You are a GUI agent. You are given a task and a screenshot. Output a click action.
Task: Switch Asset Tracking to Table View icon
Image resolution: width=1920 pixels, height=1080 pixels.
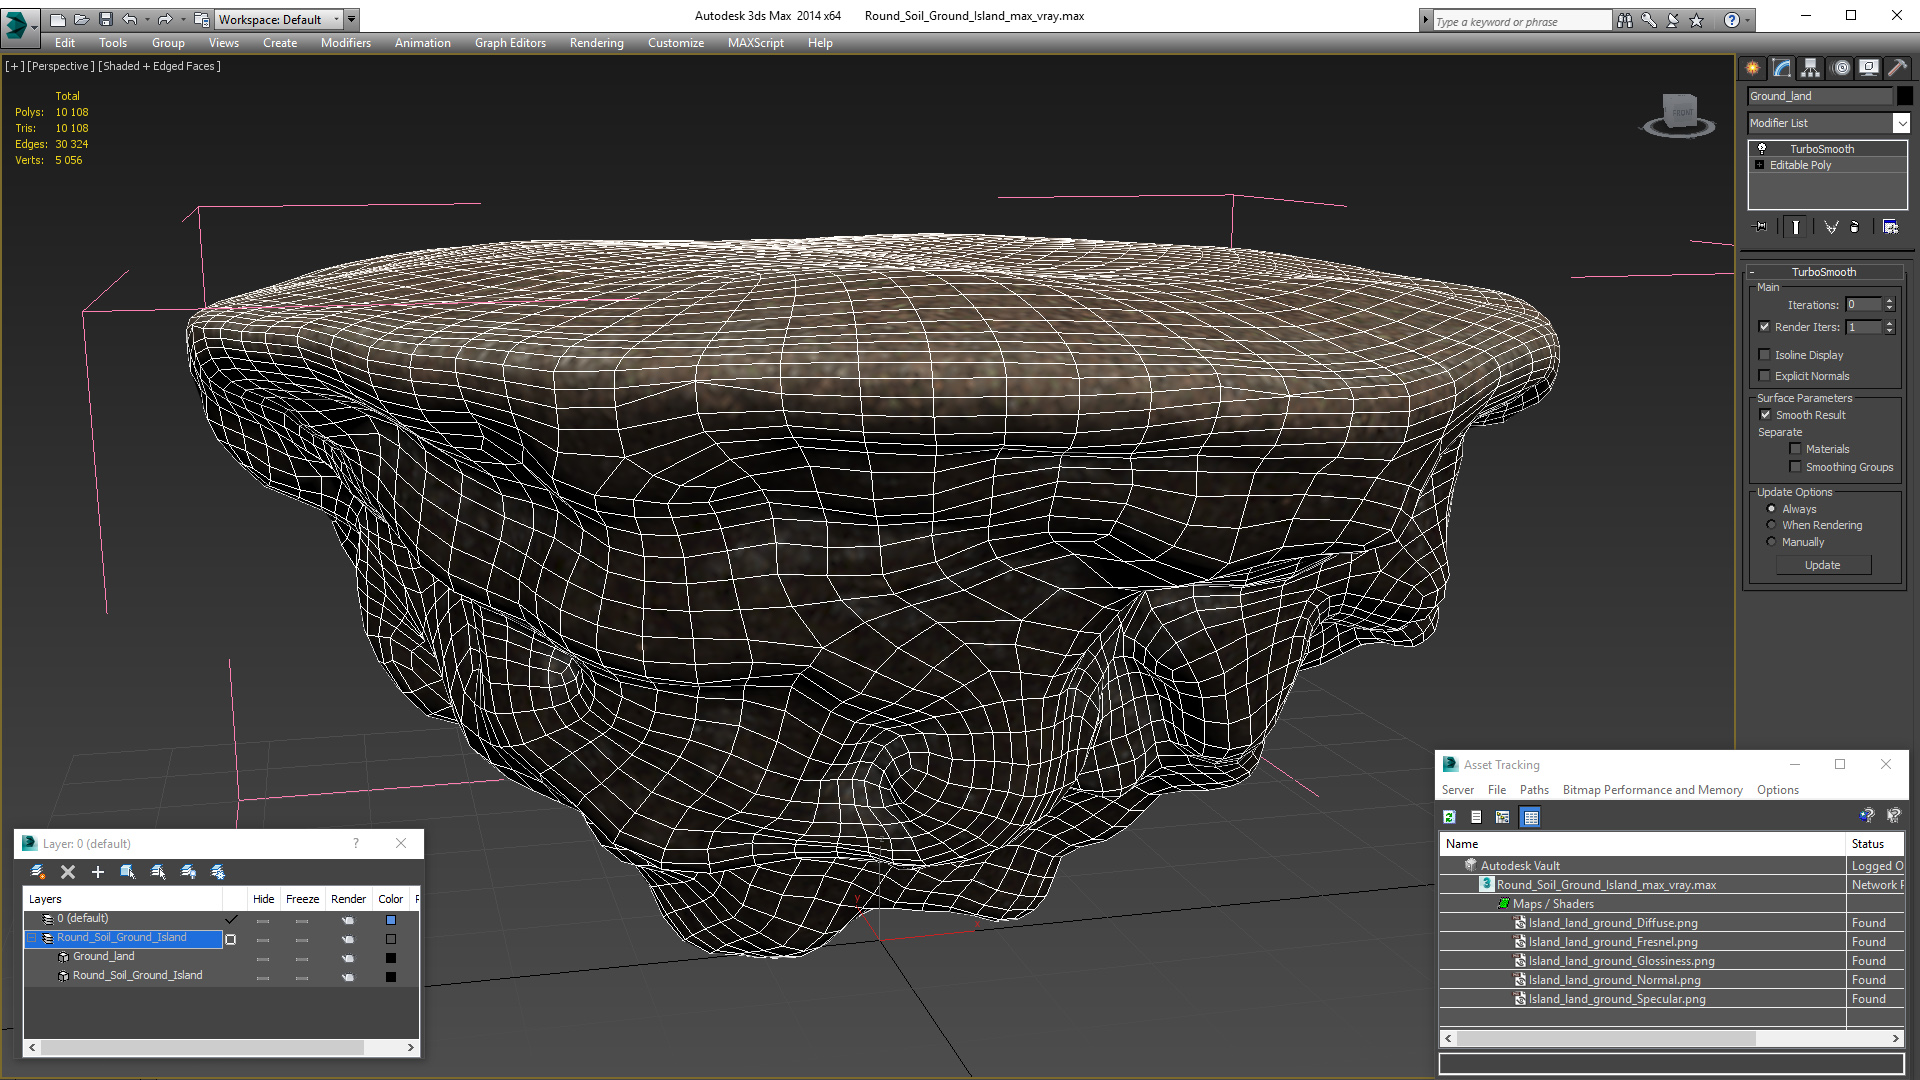point(1530,817)
